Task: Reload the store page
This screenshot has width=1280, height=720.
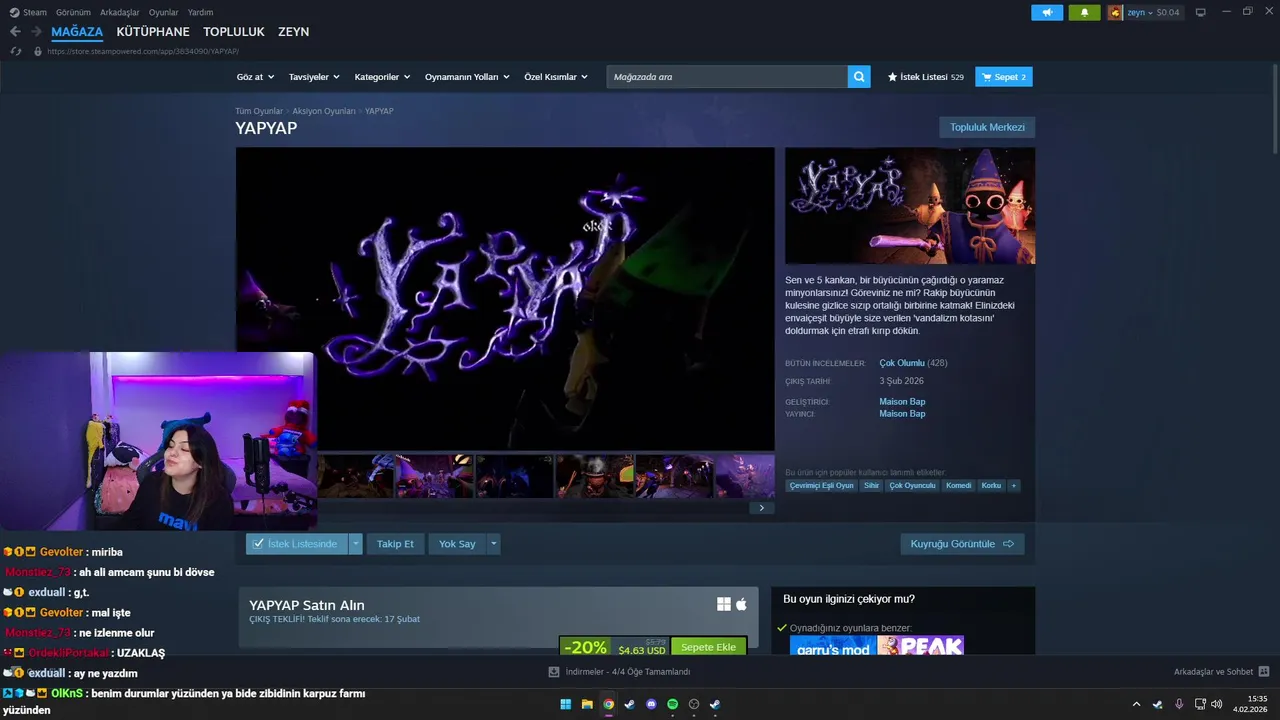Action: (x=15, y=51)
